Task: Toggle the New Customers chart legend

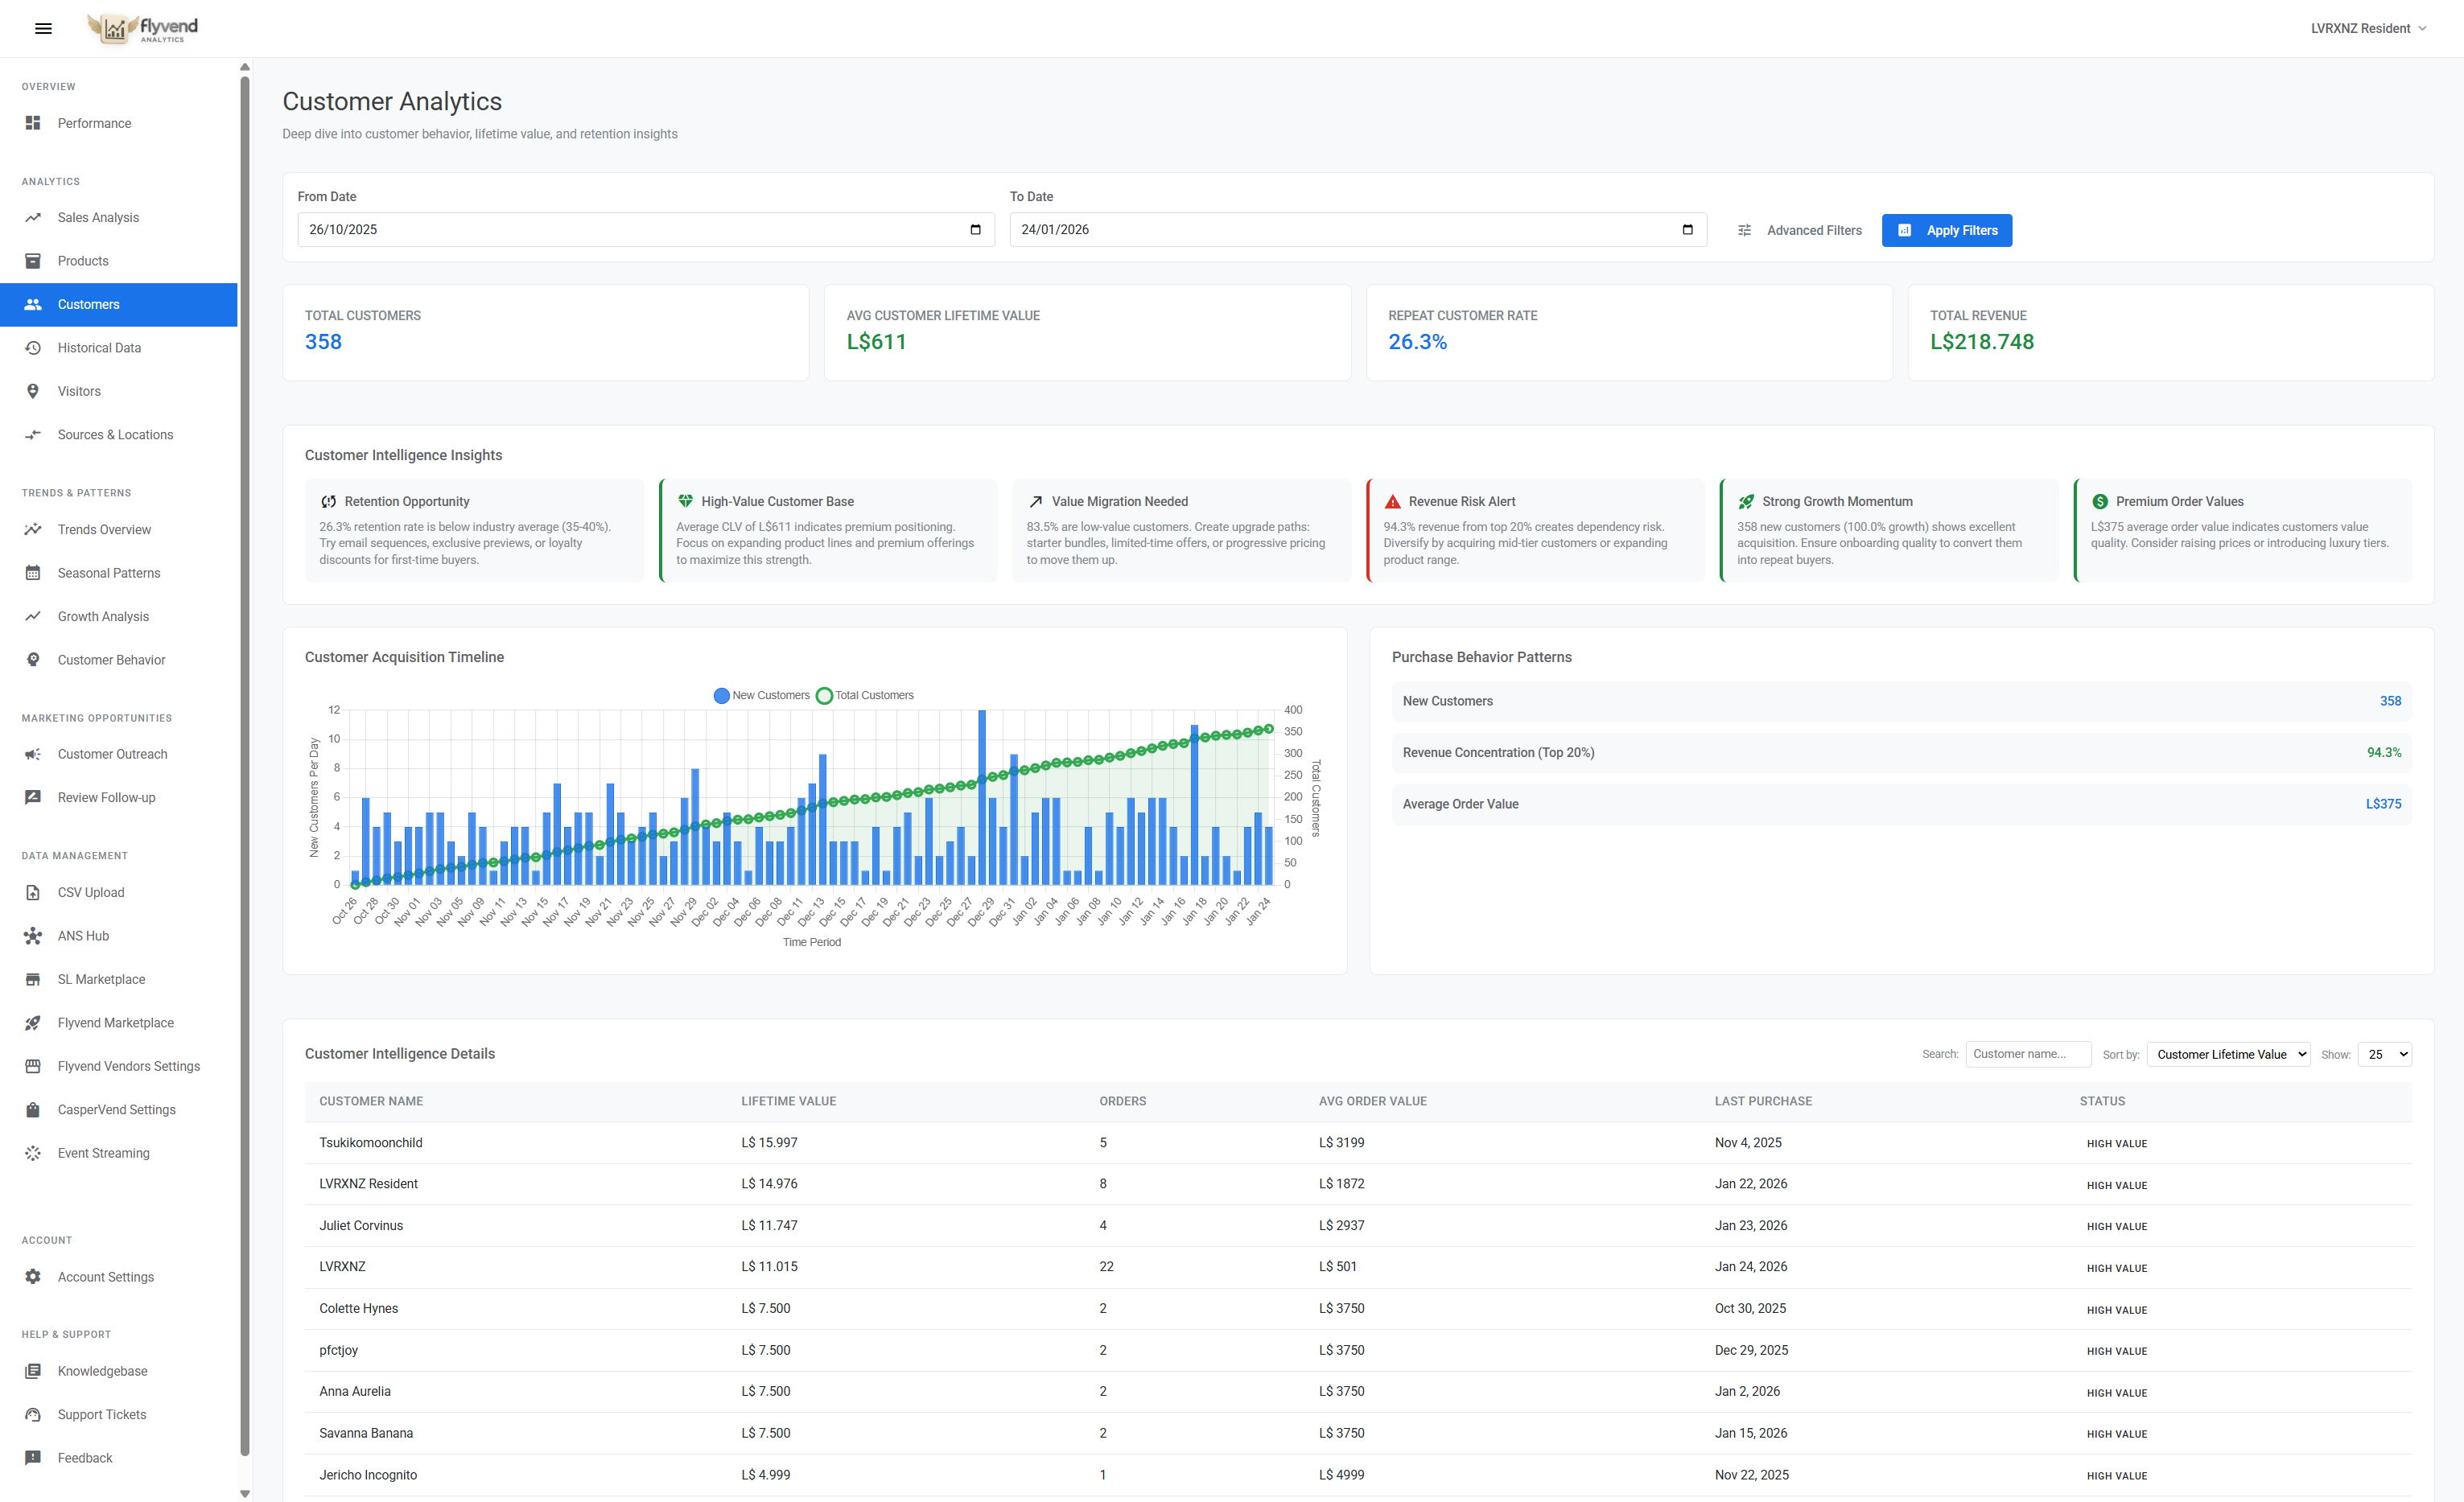Action: click(762, 695)
